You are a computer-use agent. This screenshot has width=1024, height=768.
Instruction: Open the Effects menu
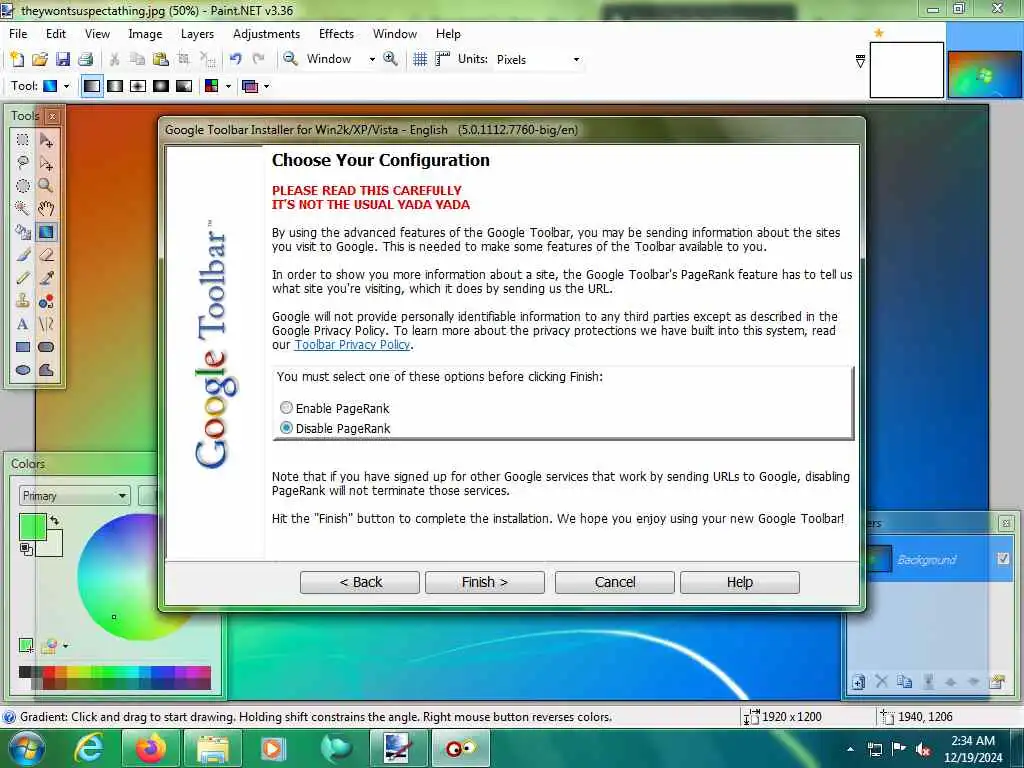(336, 34)
